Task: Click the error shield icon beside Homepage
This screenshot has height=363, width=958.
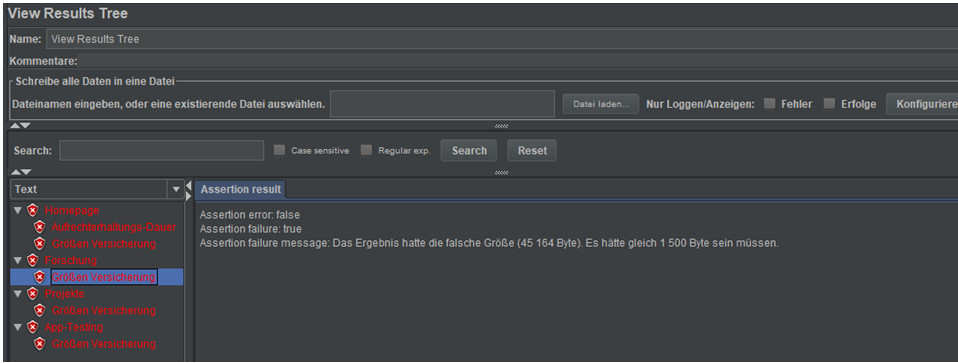Action: point(33,210)
